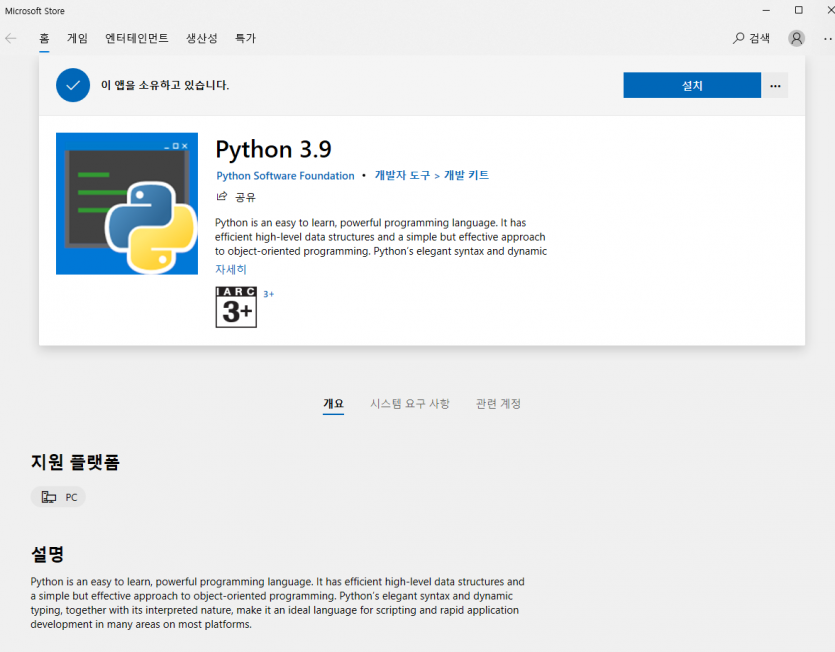The height and width of the screenshot is (652, 835).
Task: Expand description with the 자세히 link
Action: coord(231,270)
